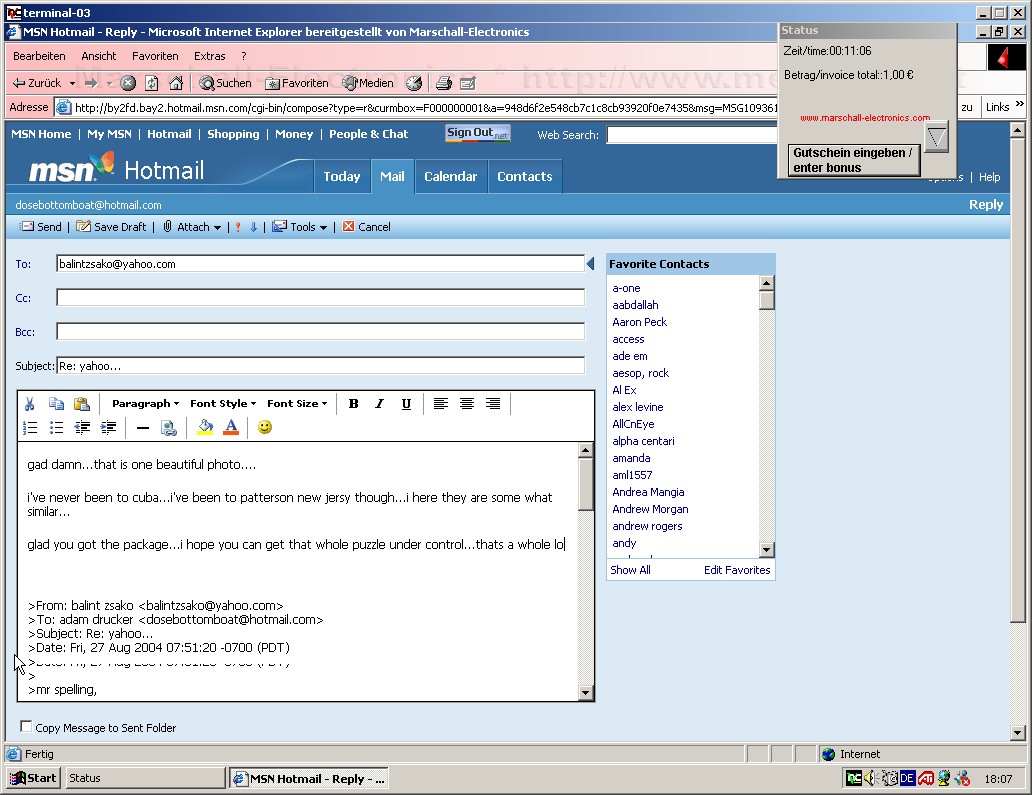
Task: Toggle Underline formatting
Action: (x=406, y=403)
